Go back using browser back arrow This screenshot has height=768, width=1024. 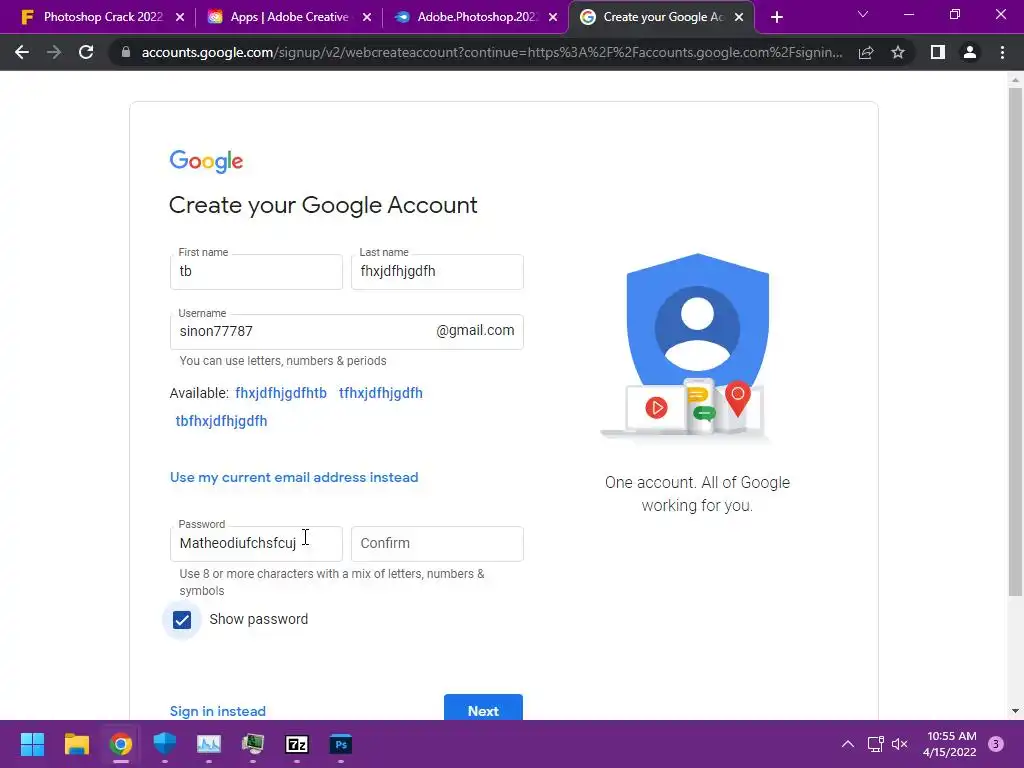coord(22,52)
